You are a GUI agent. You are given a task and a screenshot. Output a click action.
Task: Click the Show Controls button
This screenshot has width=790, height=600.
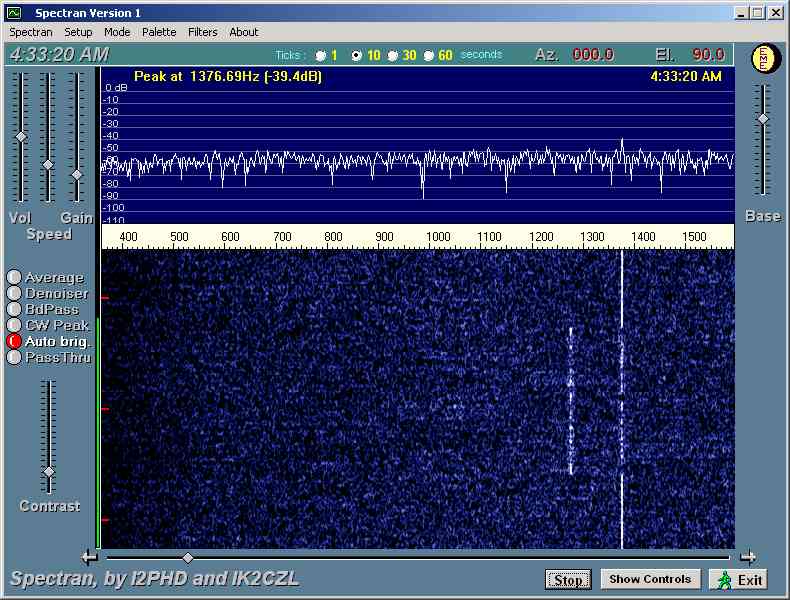pyautogui.click(x=650, y=579)
